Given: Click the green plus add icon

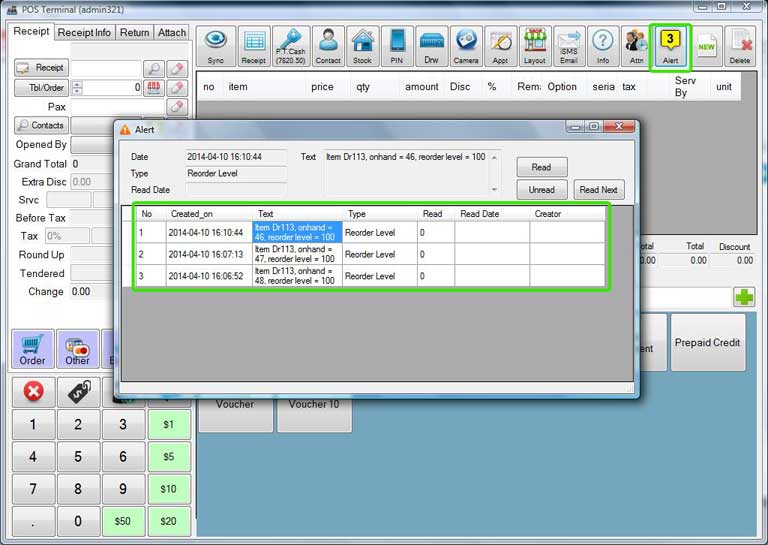Looking at the screenshot, I should click(x=744, y=297).
